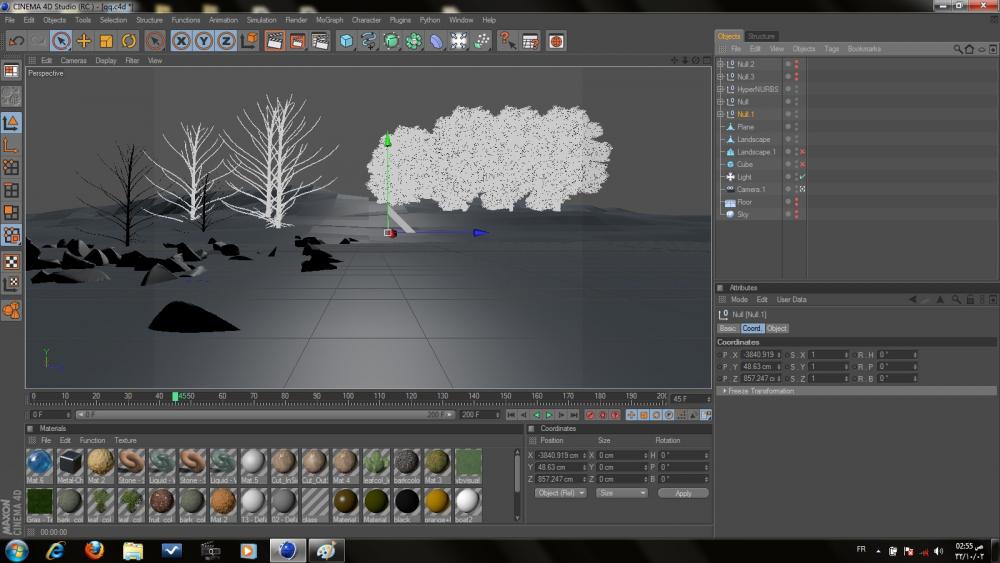Select the Rotate tool icon
The height and width of the screenshot is (563, 1000).
point(129,41)
